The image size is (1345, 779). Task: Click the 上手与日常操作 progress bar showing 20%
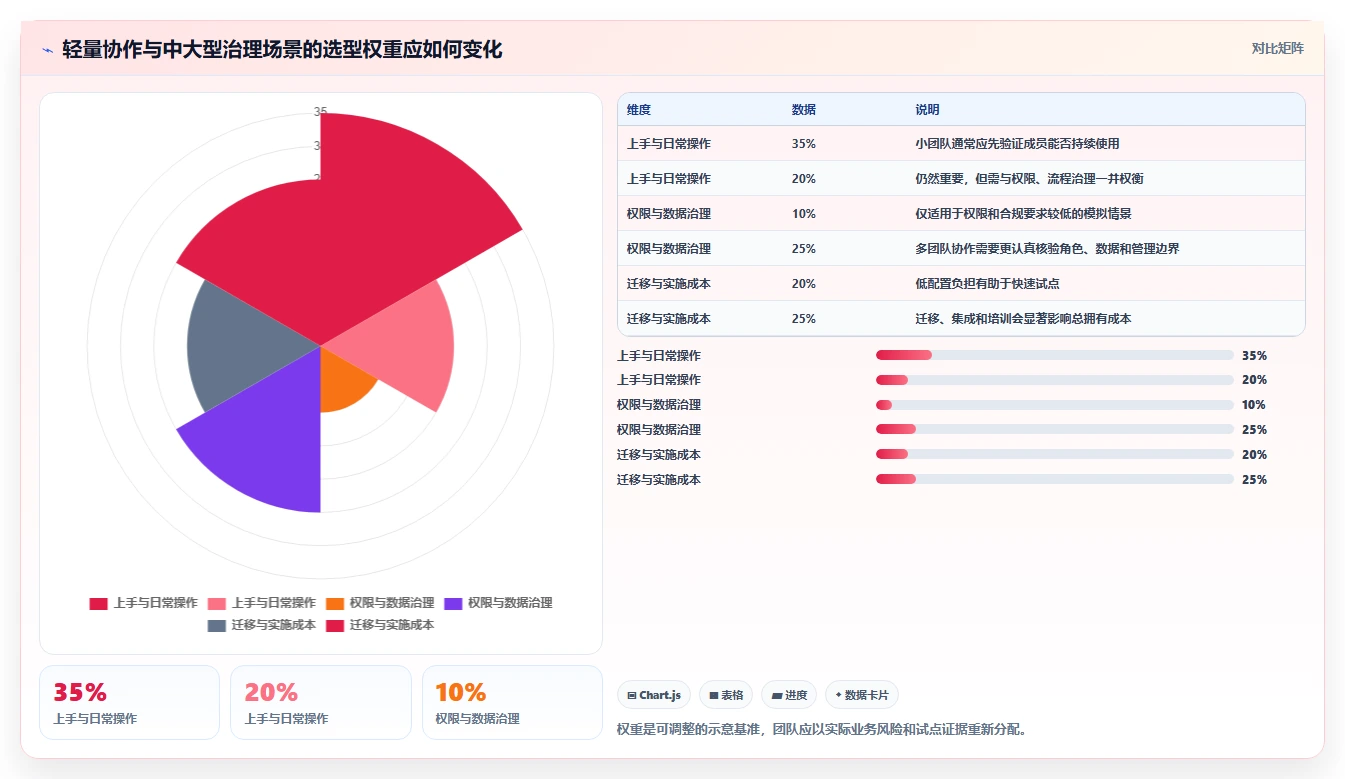(1055, 380)
